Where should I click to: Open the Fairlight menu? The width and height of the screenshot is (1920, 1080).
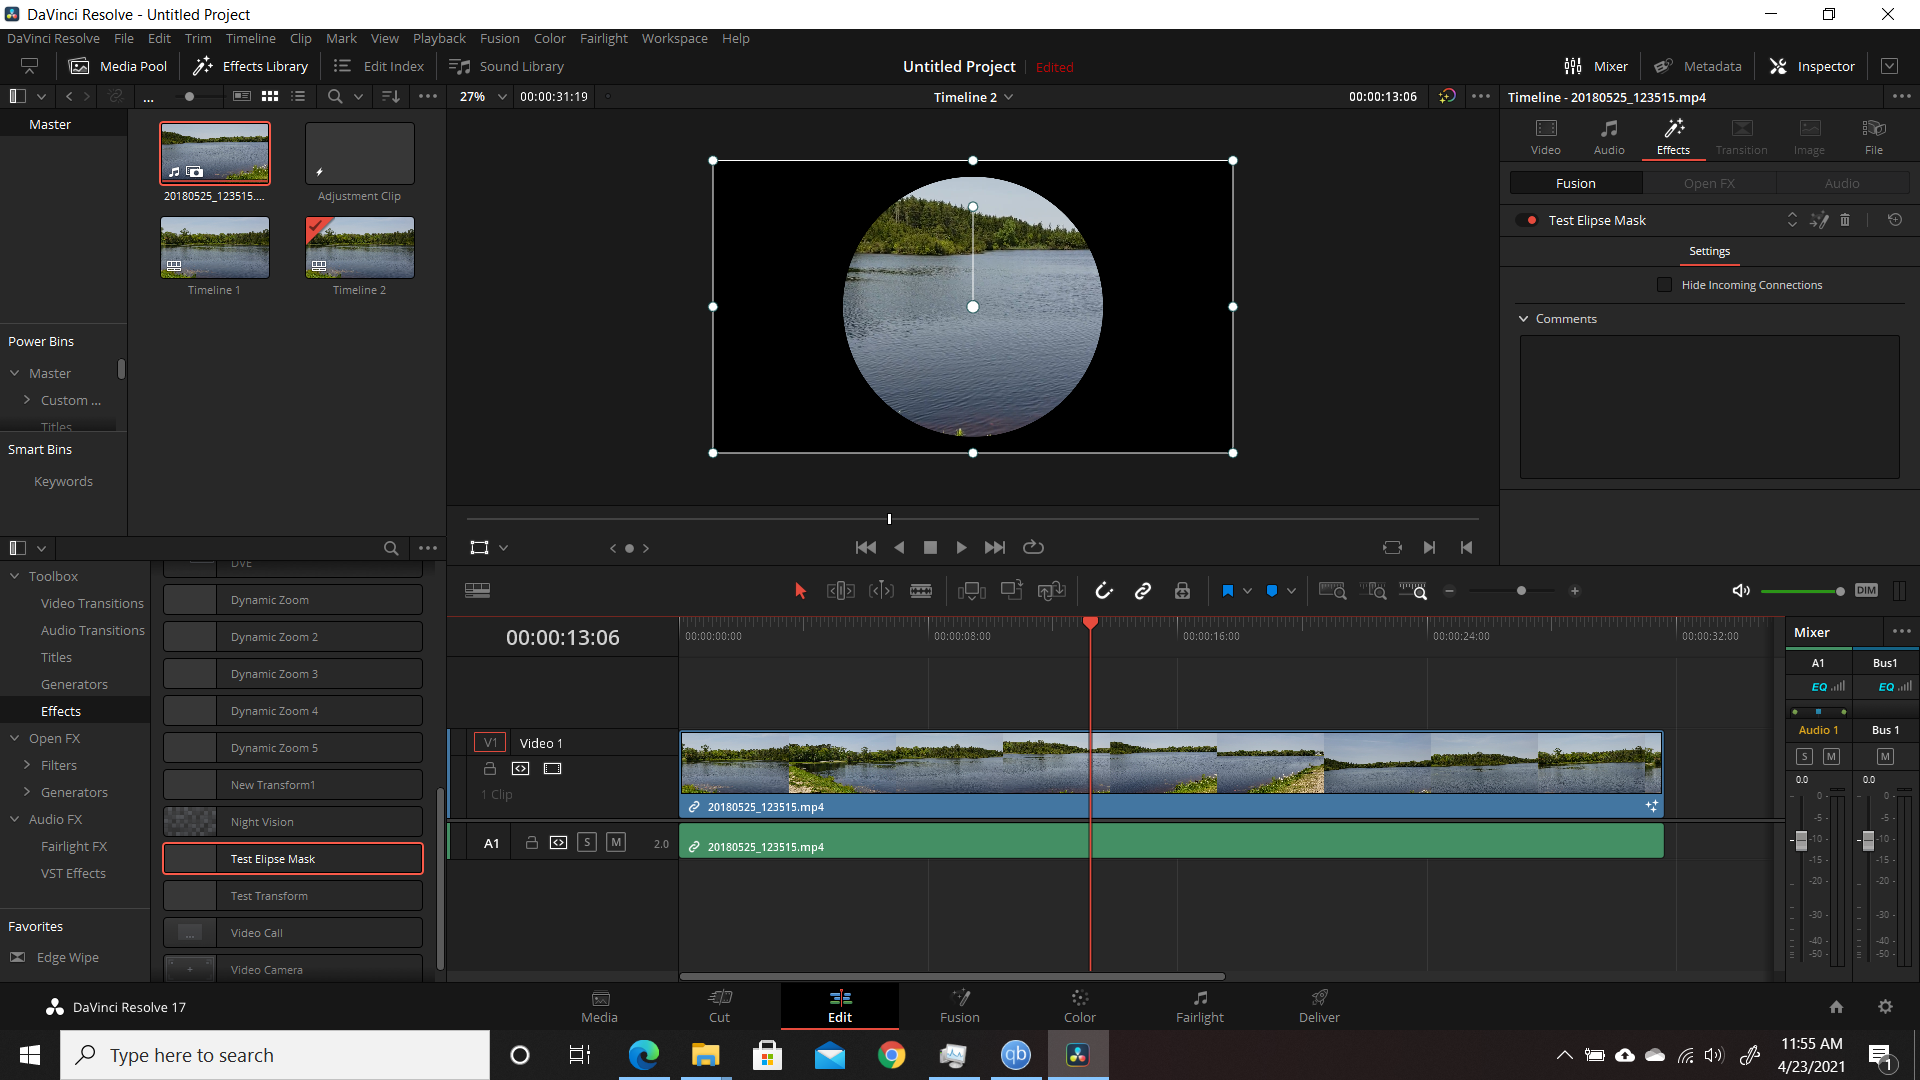[x=603, y=38]
